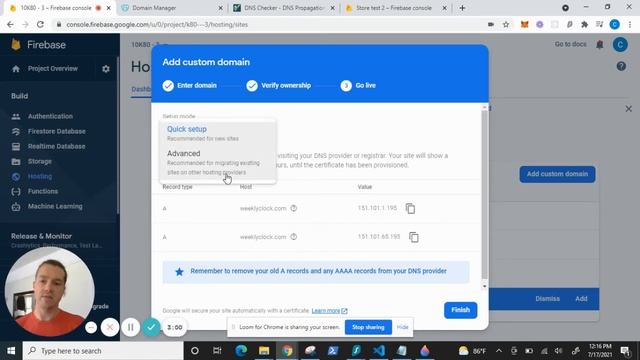The height and width of the screenshot is (360, 640).
Task: Open Firestore Database in the sidebar
Action: 57,131
